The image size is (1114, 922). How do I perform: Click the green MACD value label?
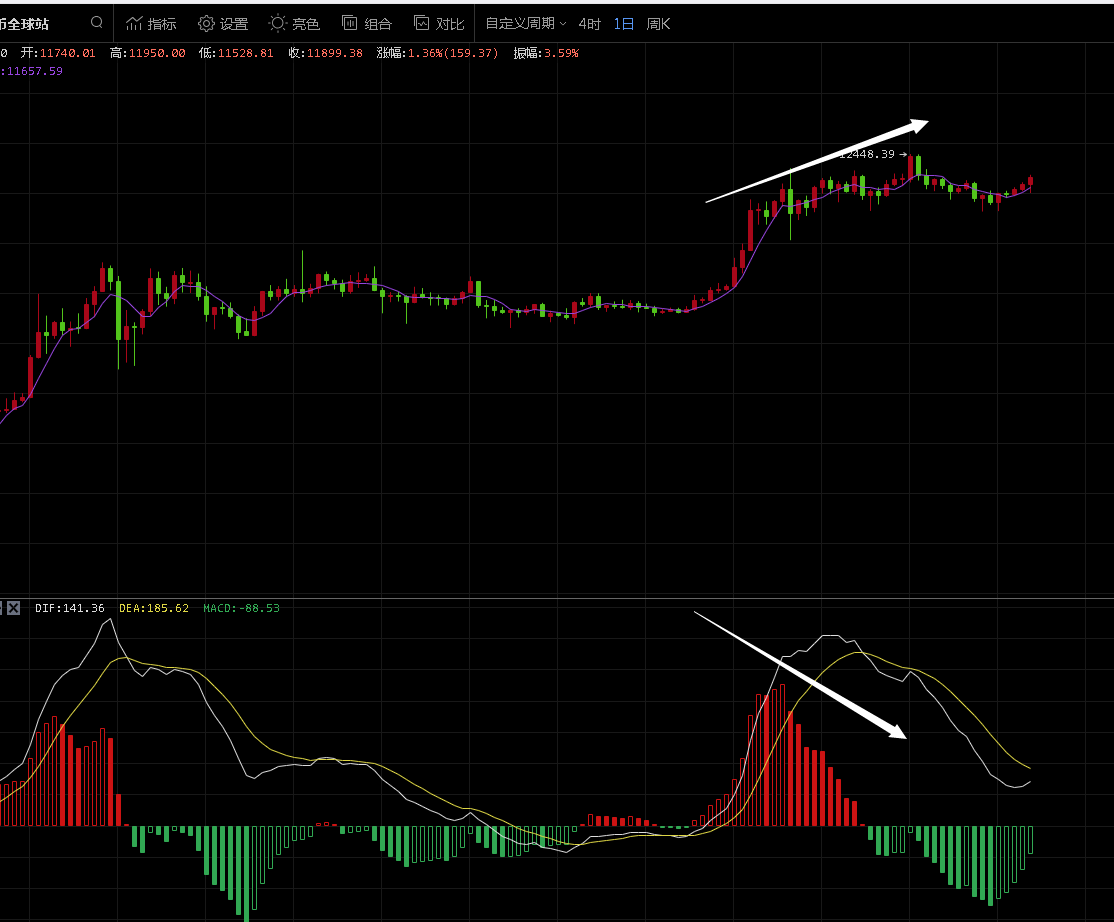coord(241,608)
